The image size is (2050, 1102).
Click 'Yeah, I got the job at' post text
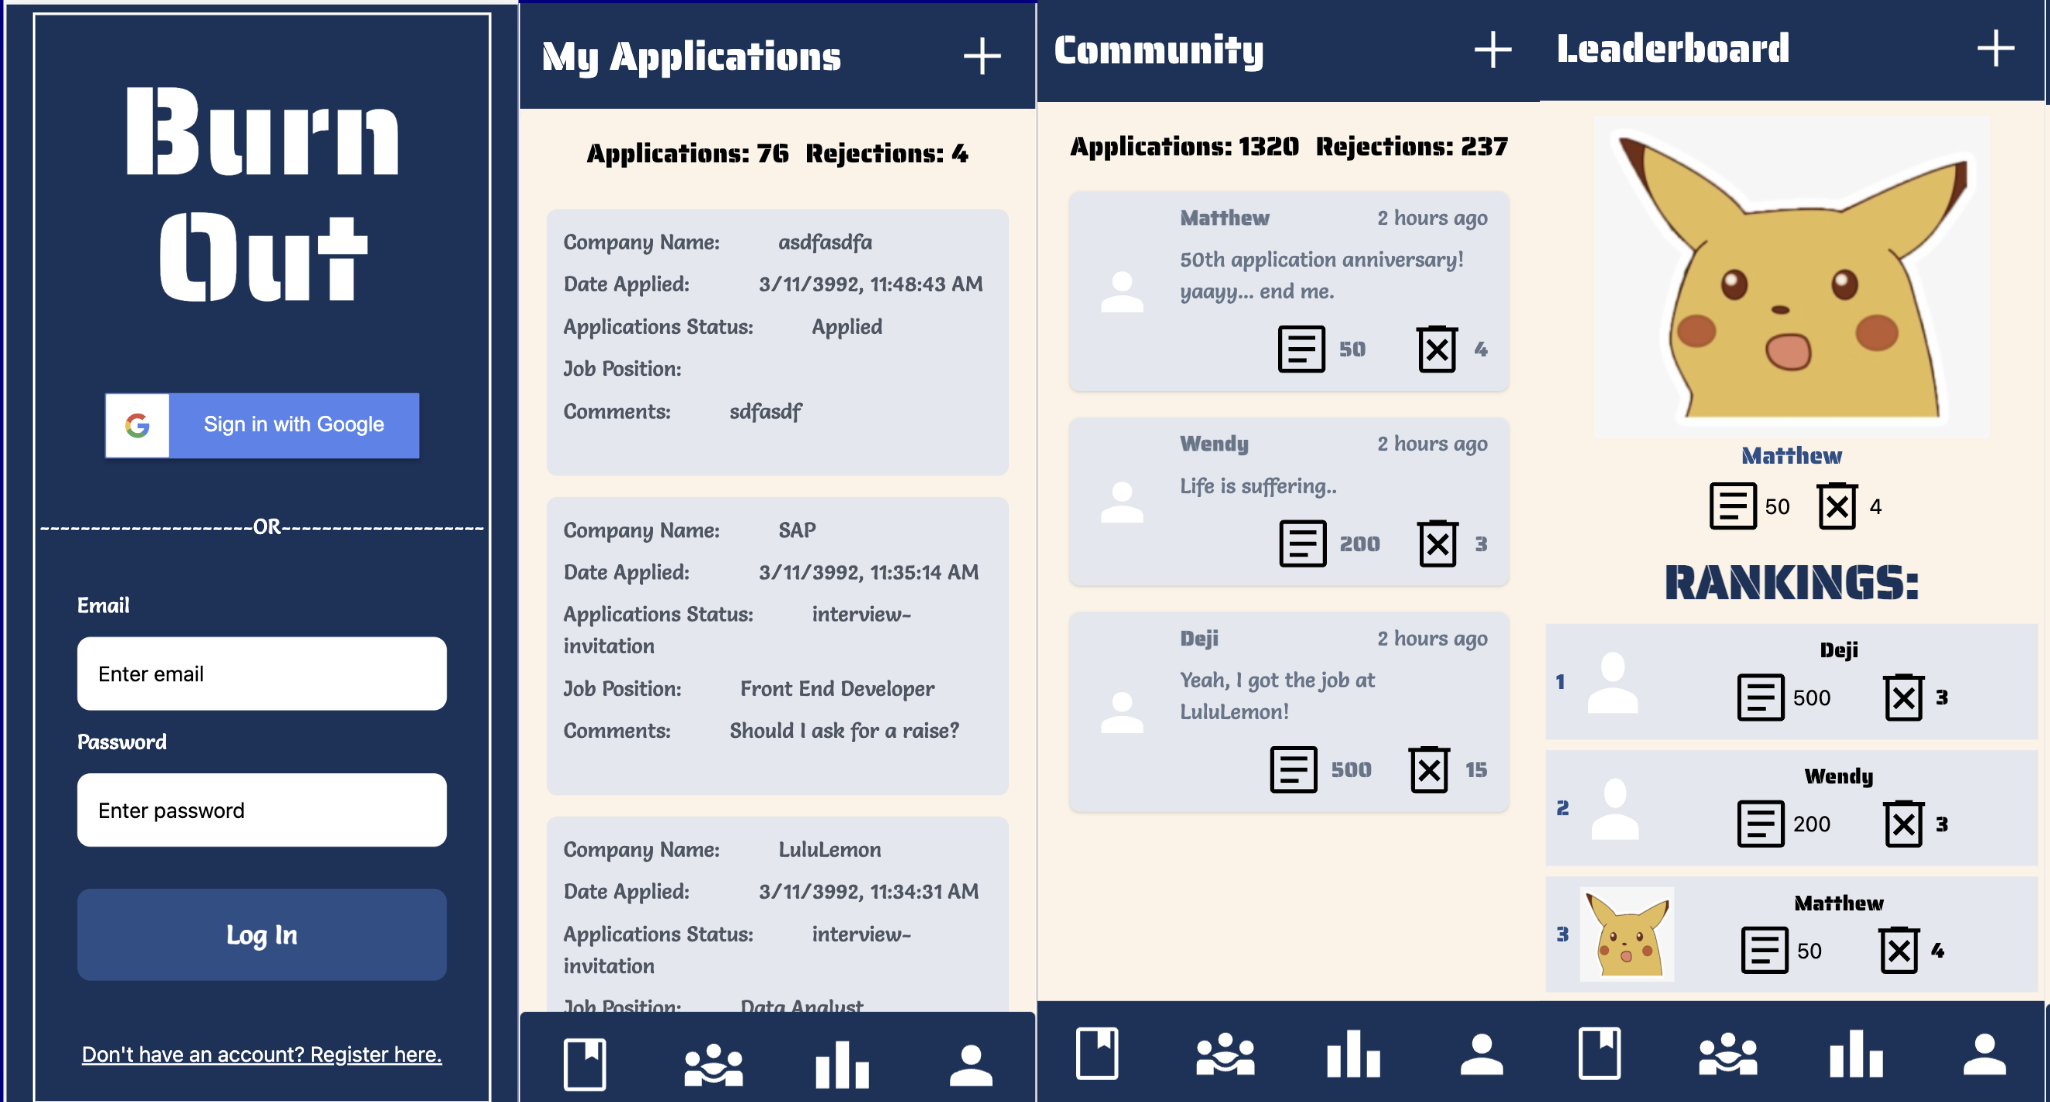pyautogui.click(x=1277, y=680)
